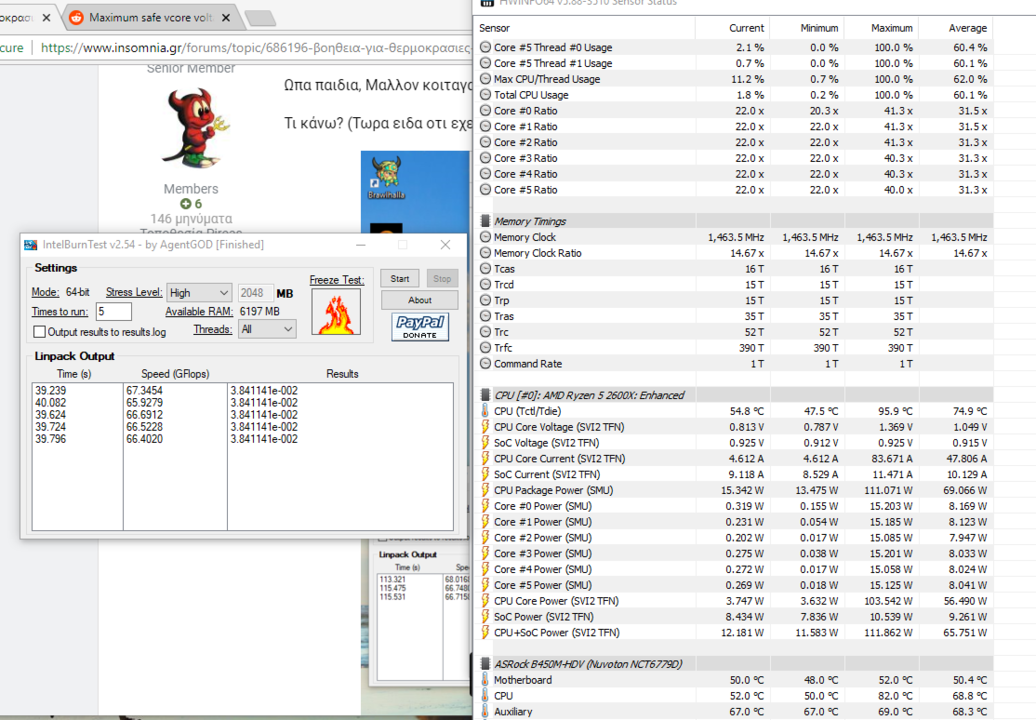This screenshot has height=720, width=1036.
Task: Click the Start button in IntelBurnTest
Action: click(x=400, y=279)
